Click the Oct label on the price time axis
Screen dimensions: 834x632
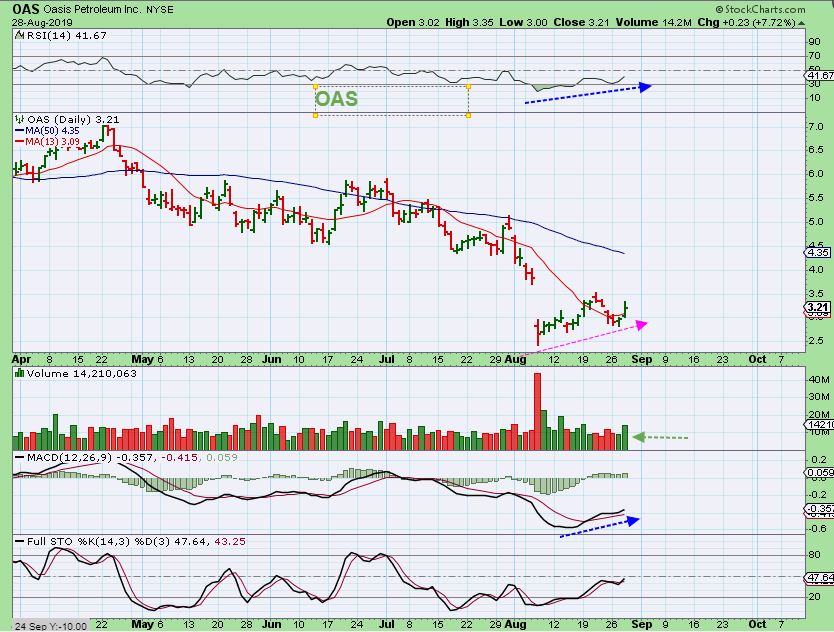pos(757,359)
